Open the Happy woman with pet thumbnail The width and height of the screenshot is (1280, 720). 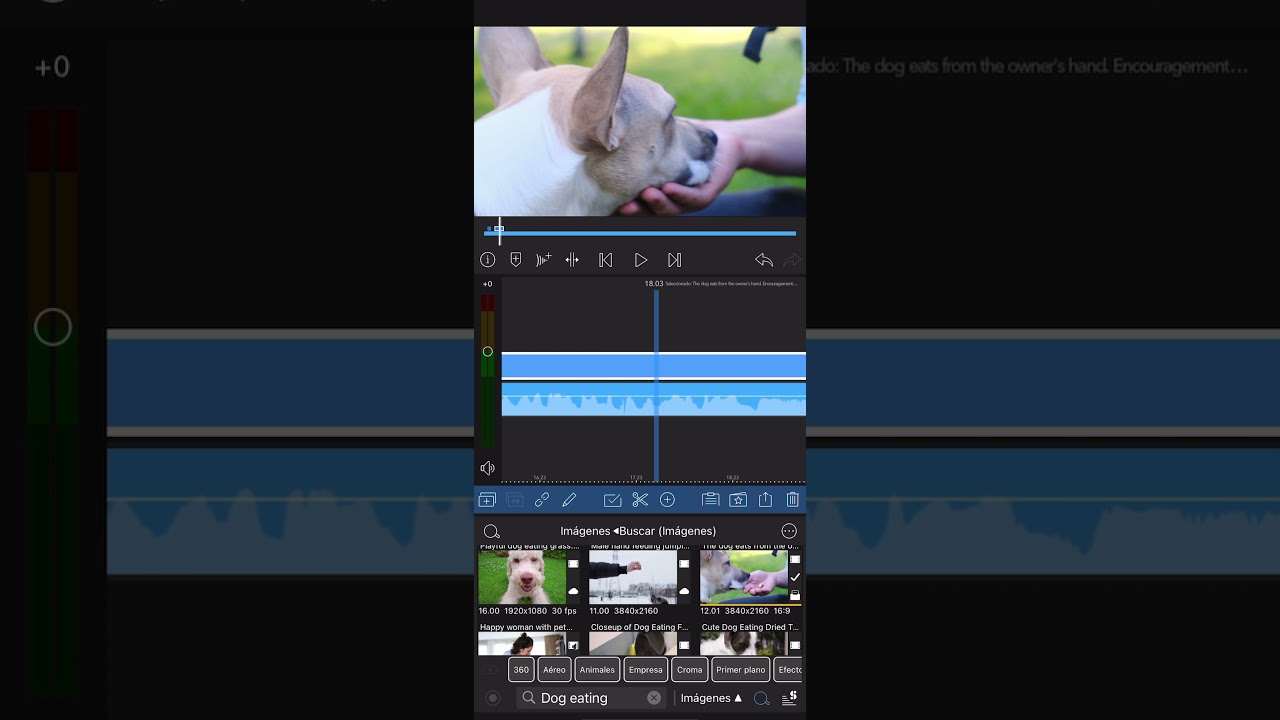click(x=522, y=644)
